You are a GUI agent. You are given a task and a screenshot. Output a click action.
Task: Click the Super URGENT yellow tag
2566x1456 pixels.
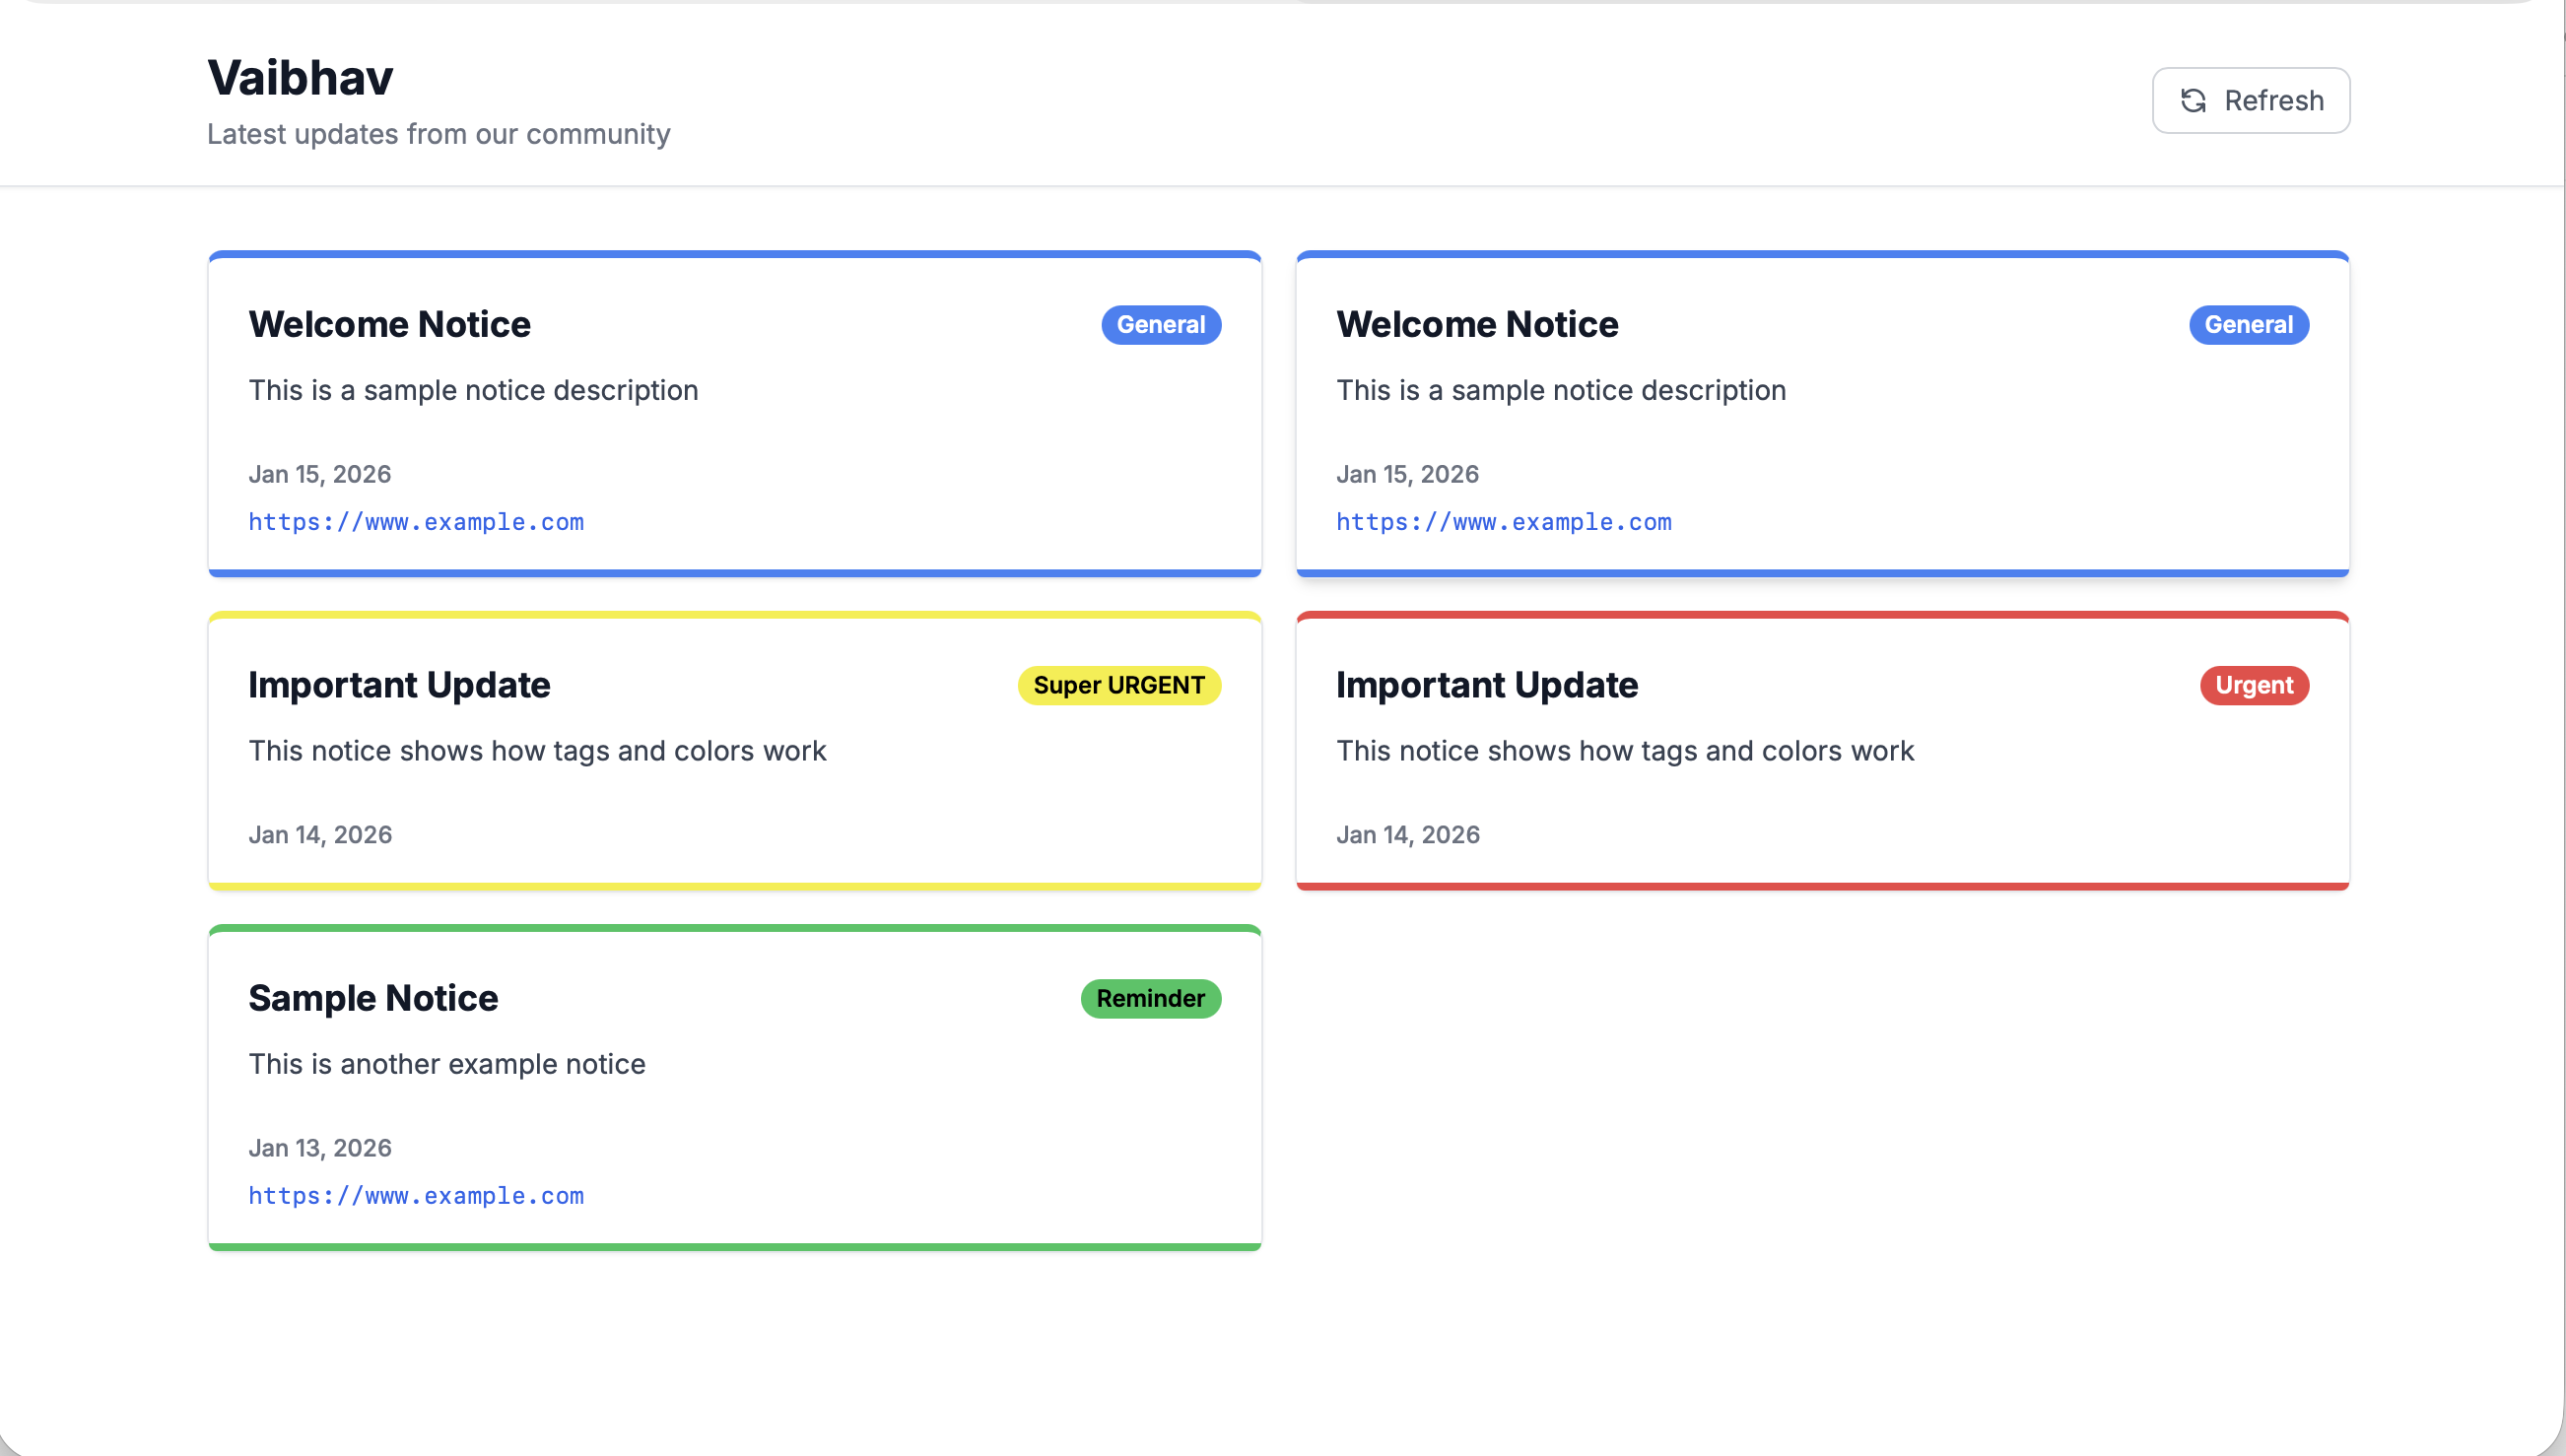tap(1118, 686)
